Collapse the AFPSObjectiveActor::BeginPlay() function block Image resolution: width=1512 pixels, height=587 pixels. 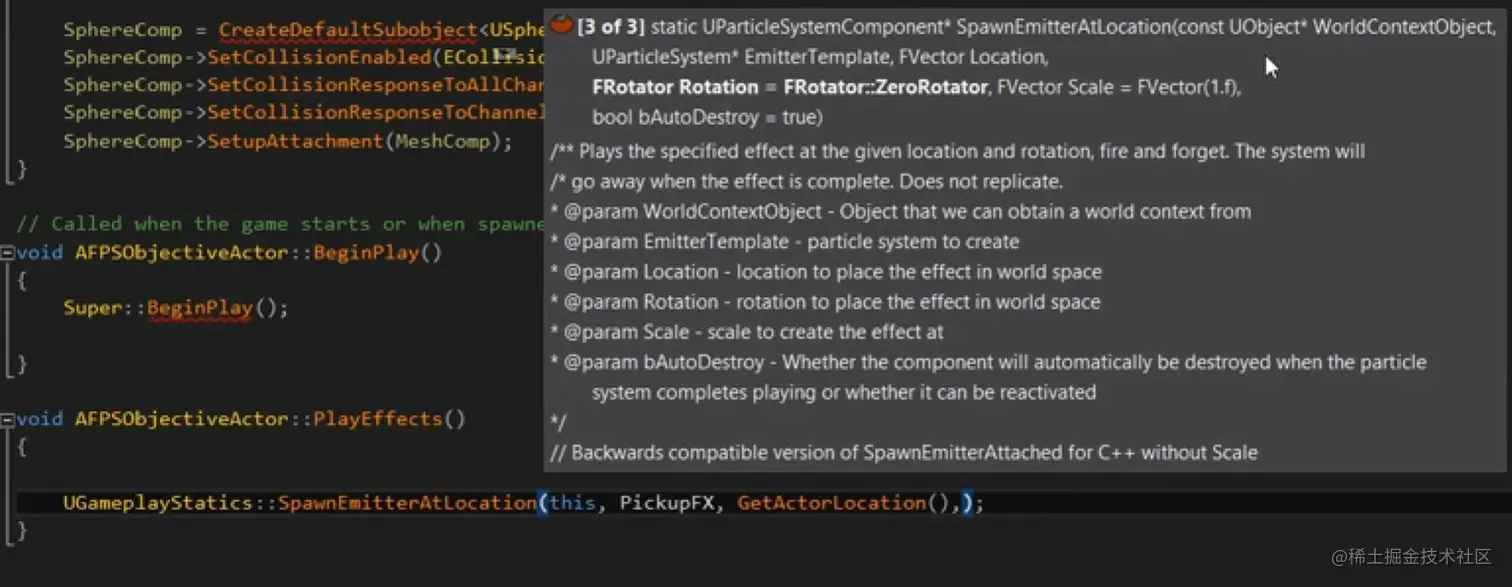(7, 253)
